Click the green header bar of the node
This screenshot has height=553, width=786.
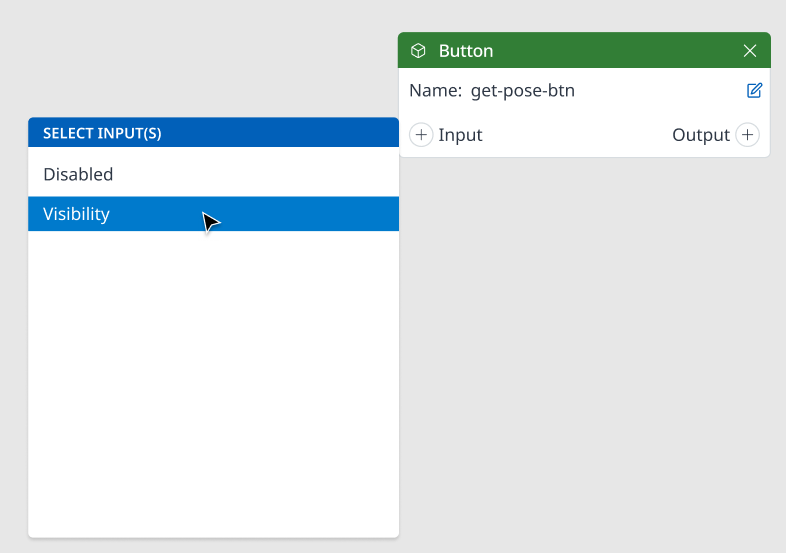point(584,51)
